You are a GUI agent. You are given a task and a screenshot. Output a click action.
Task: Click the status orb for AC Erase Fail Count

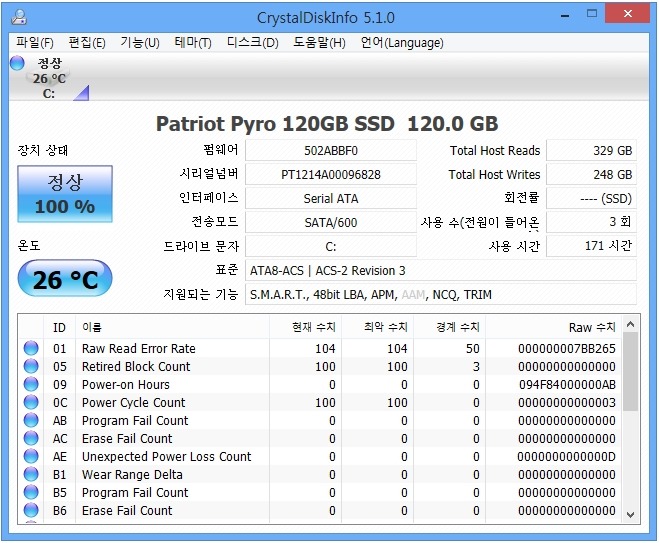coord(31,438)
